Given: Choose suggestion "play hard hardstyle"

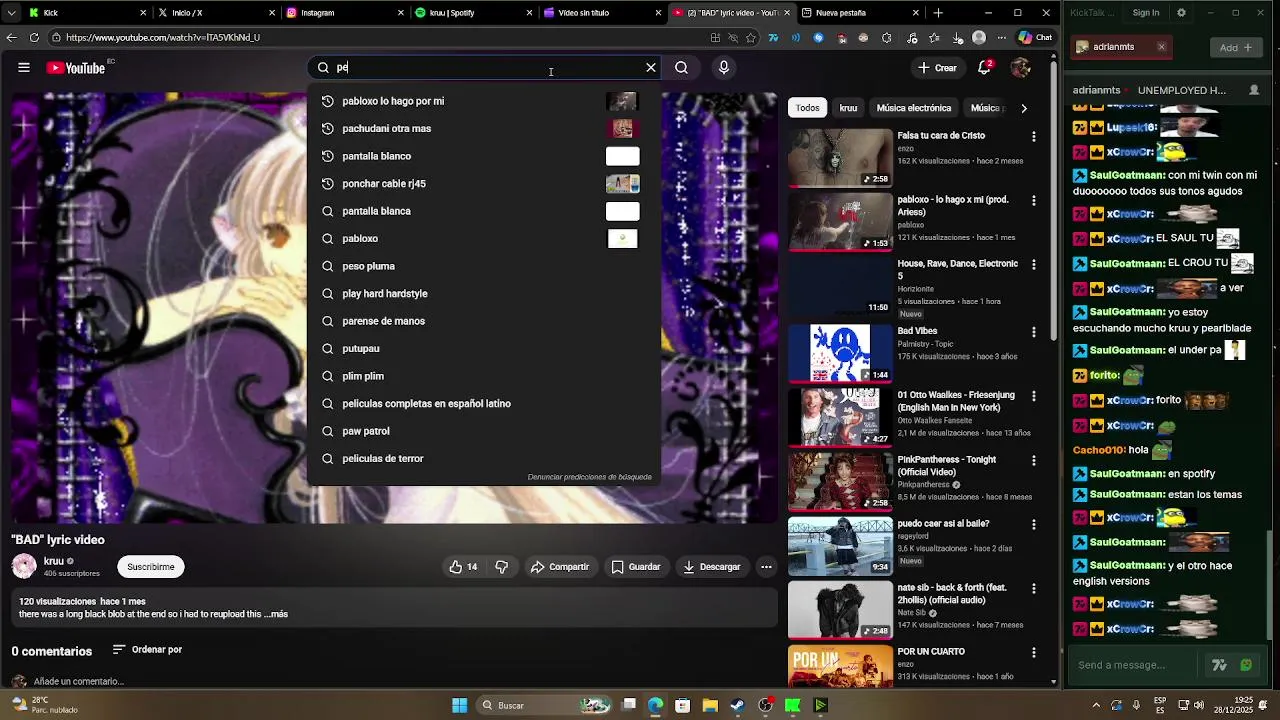Looking at the screenshot, I should click(x=483, y=294).
